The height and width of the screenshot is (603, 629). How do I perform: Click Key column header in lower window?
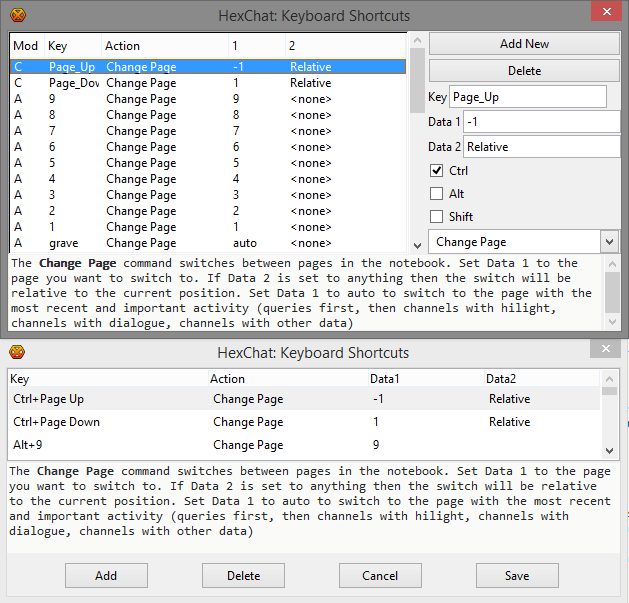[108, 378]
